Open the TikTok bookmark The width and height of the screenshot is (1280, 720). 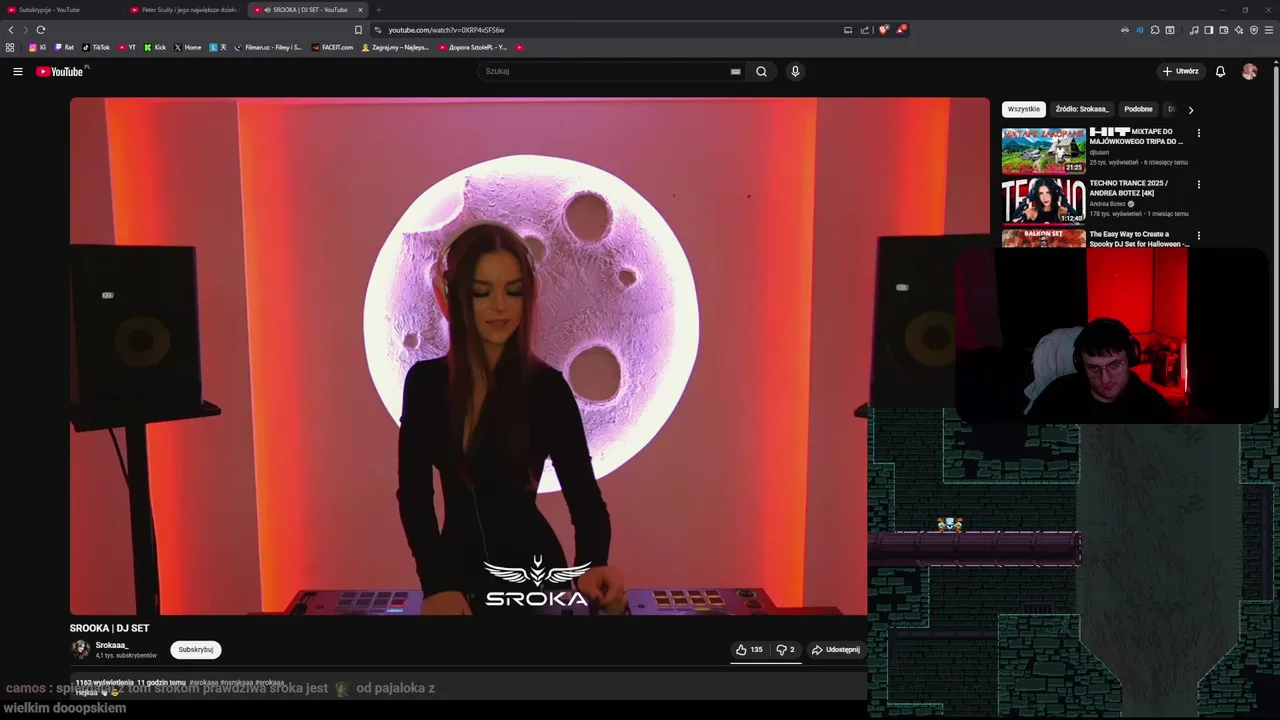(x=96, y=47)
